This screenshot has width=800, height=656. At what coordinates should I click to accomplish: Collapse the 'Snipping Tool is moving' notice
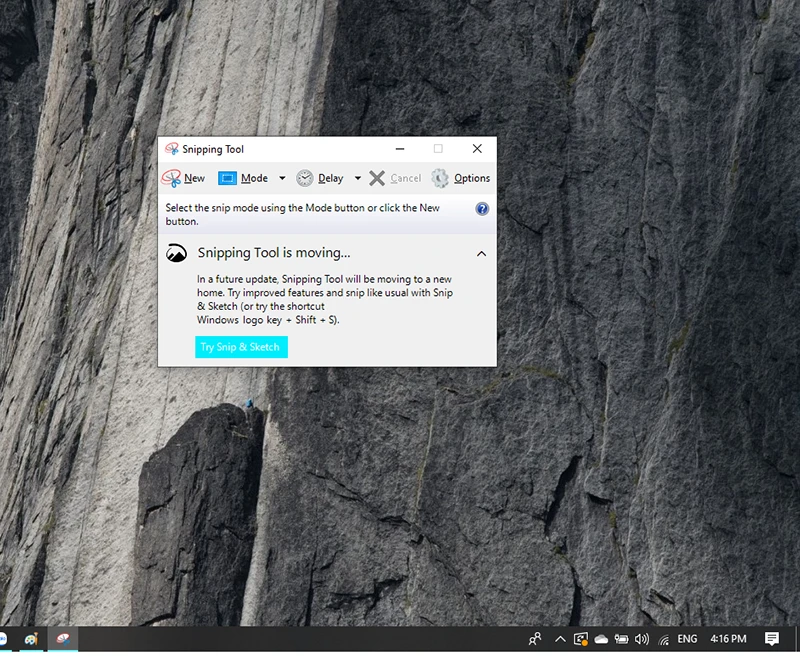(x=481, y=254)
